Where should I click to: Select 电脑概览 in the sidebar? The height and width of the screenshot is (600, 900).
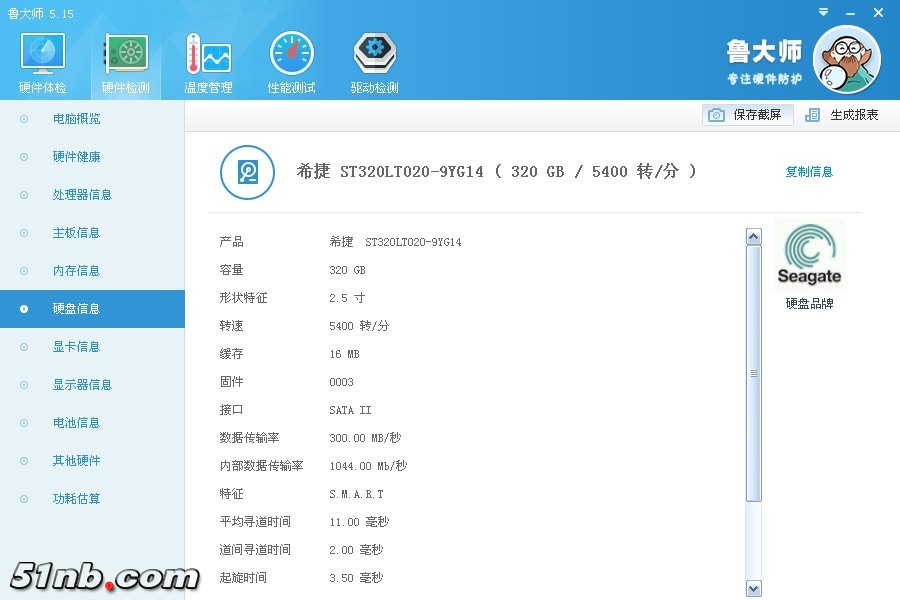pyautogui.click(x=76, y=119)
